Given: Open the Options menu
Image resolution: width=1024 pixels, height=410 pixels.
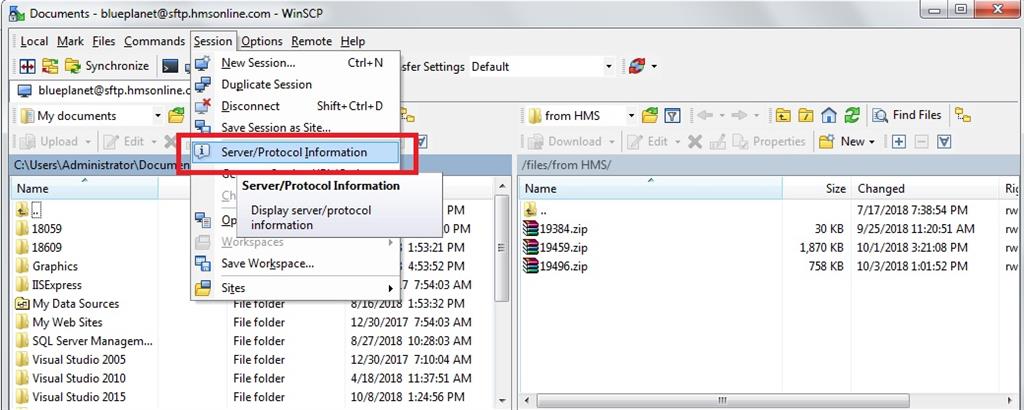Looking at the screenshot, I should 262,41.
